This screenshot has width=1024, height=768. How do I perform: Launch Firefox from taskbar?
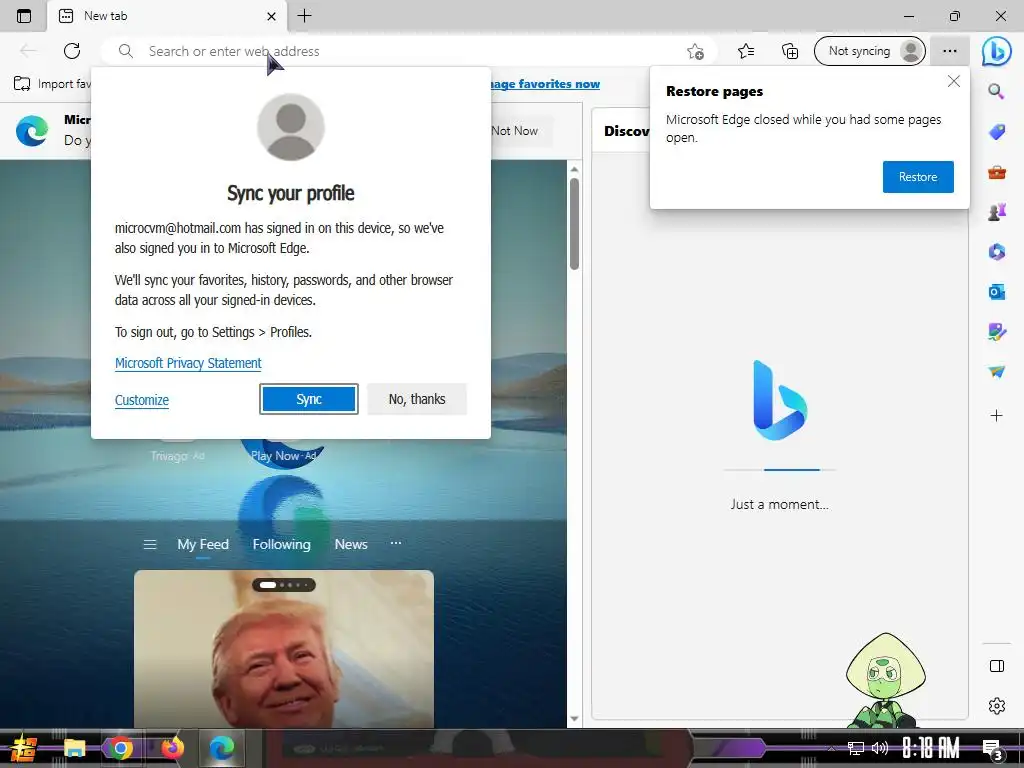pyautogui.click(x=172, y=748)
